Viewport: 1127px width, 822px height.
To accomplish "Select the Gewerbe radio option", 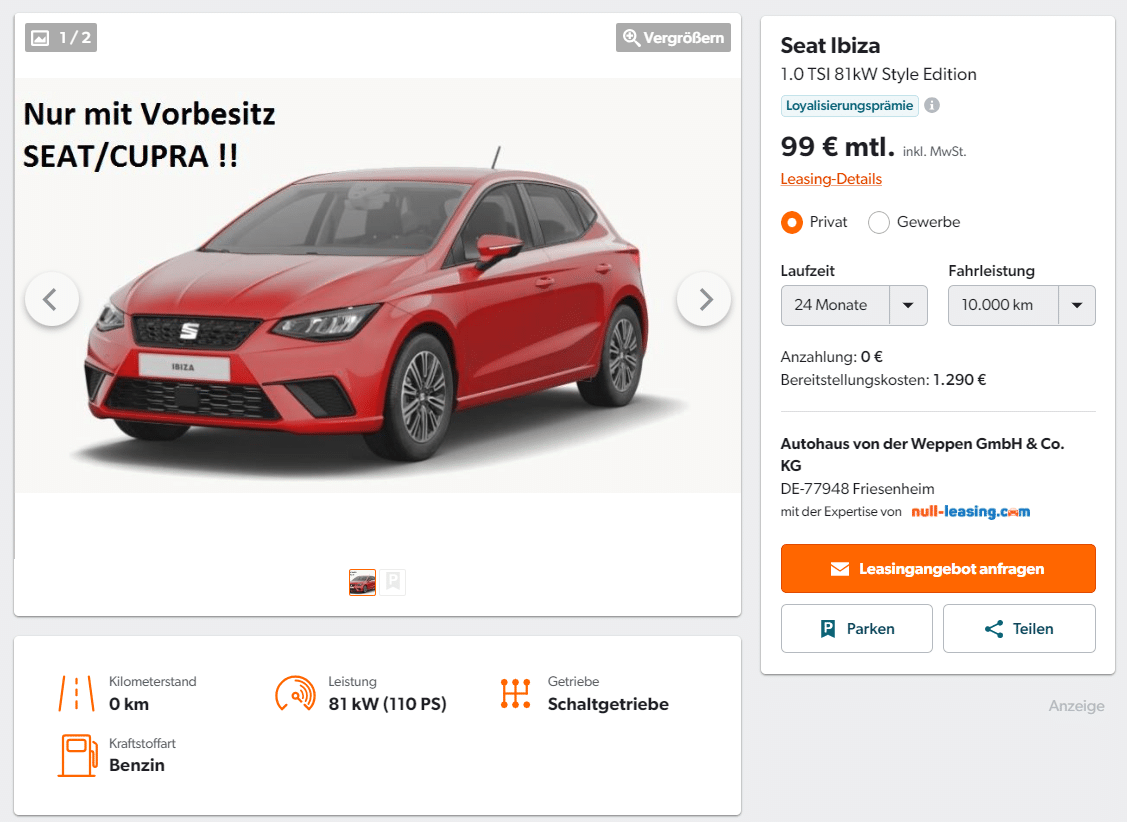I will click(x=878, y=223).
